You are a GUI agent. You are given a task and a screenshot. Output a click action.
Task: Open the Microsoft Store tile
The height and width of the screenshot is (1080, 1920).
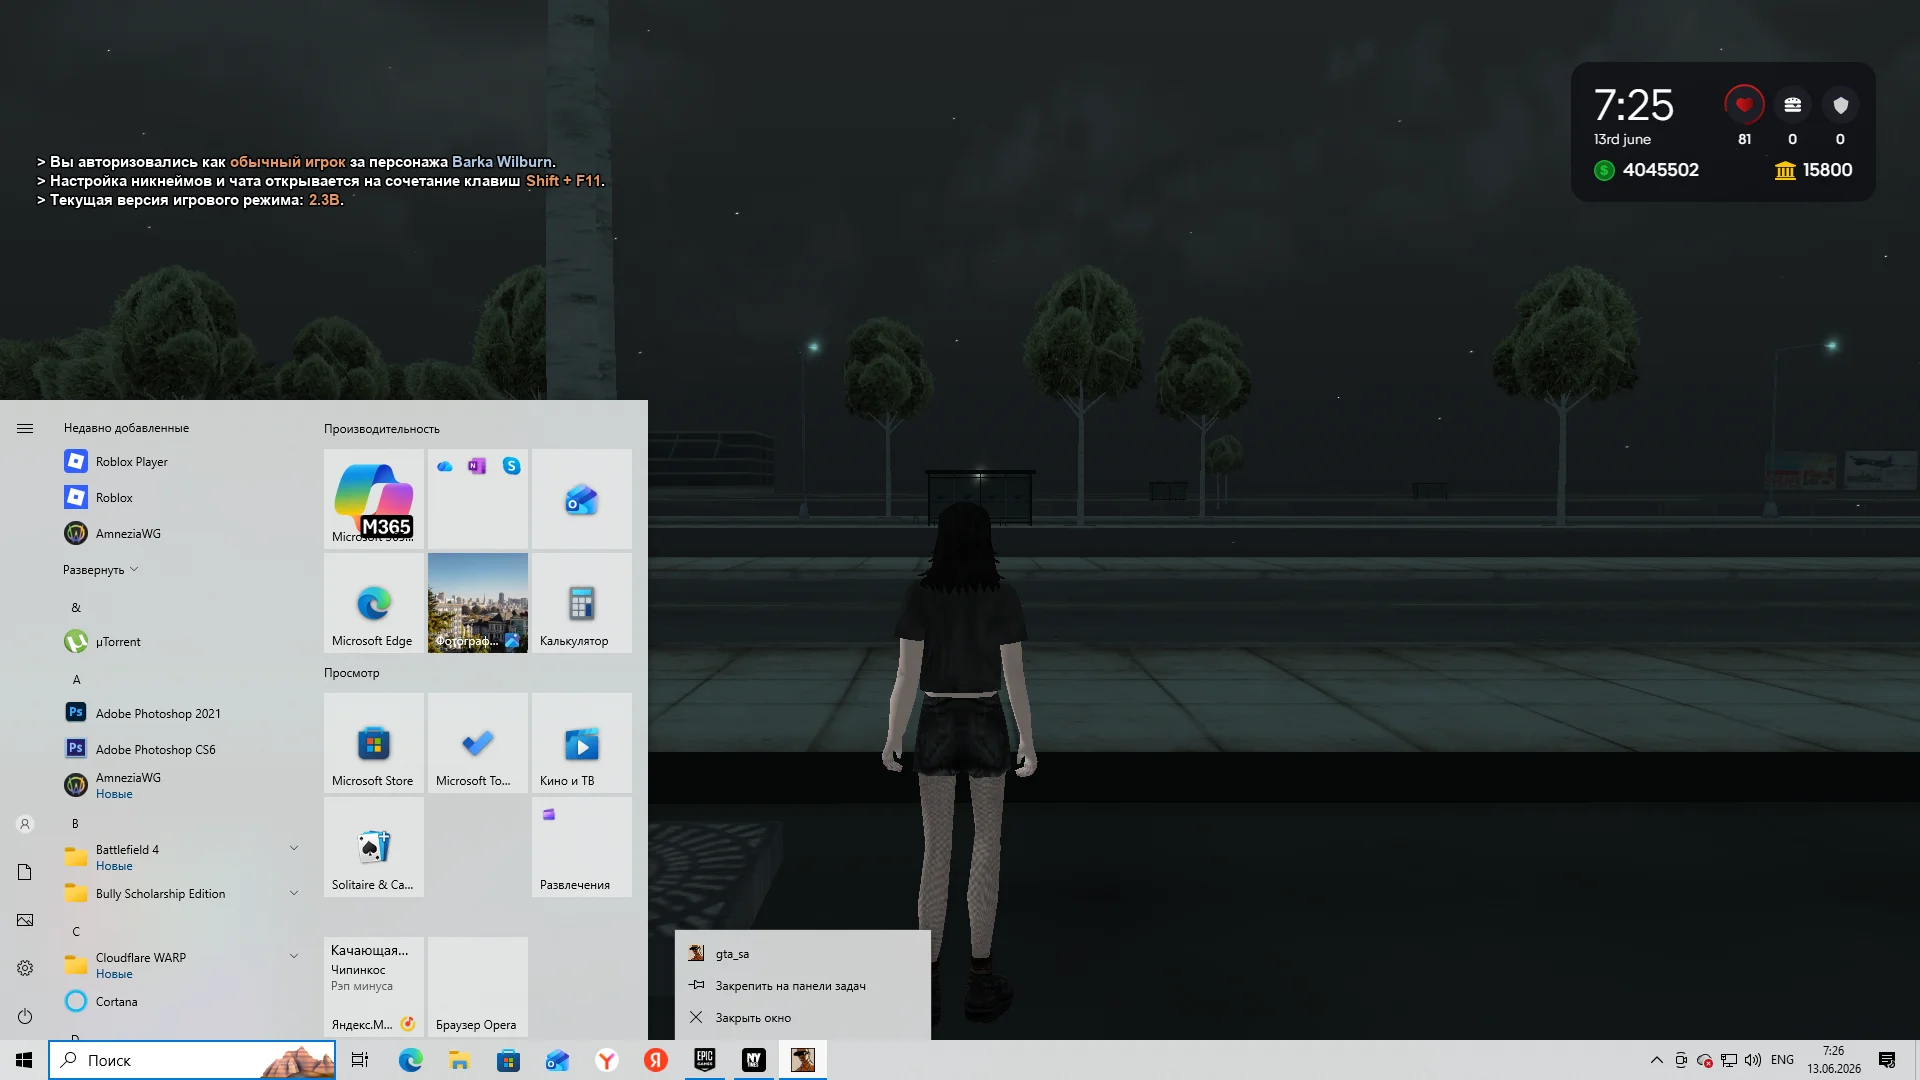[374, 742]
